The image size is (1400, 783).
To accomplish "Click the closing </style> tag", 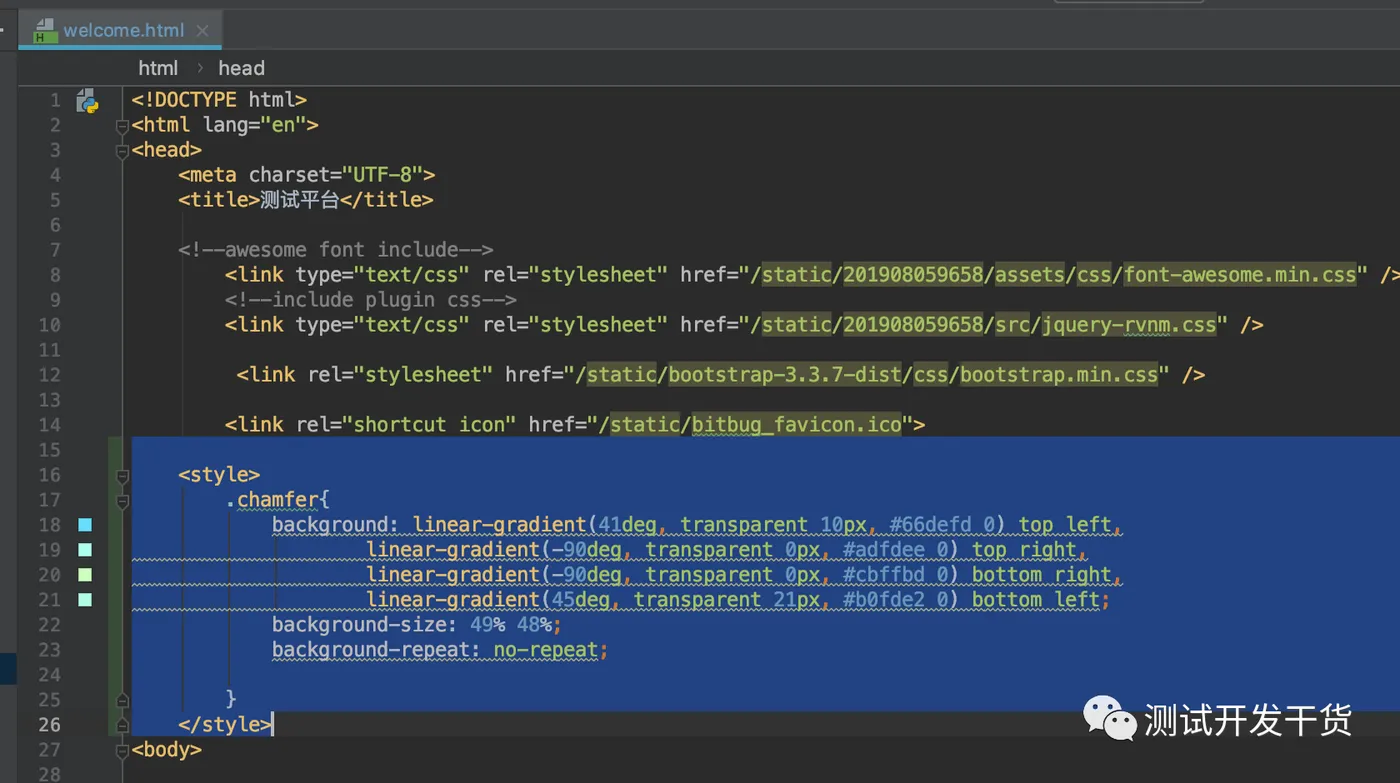I will (x=224, y=725).
